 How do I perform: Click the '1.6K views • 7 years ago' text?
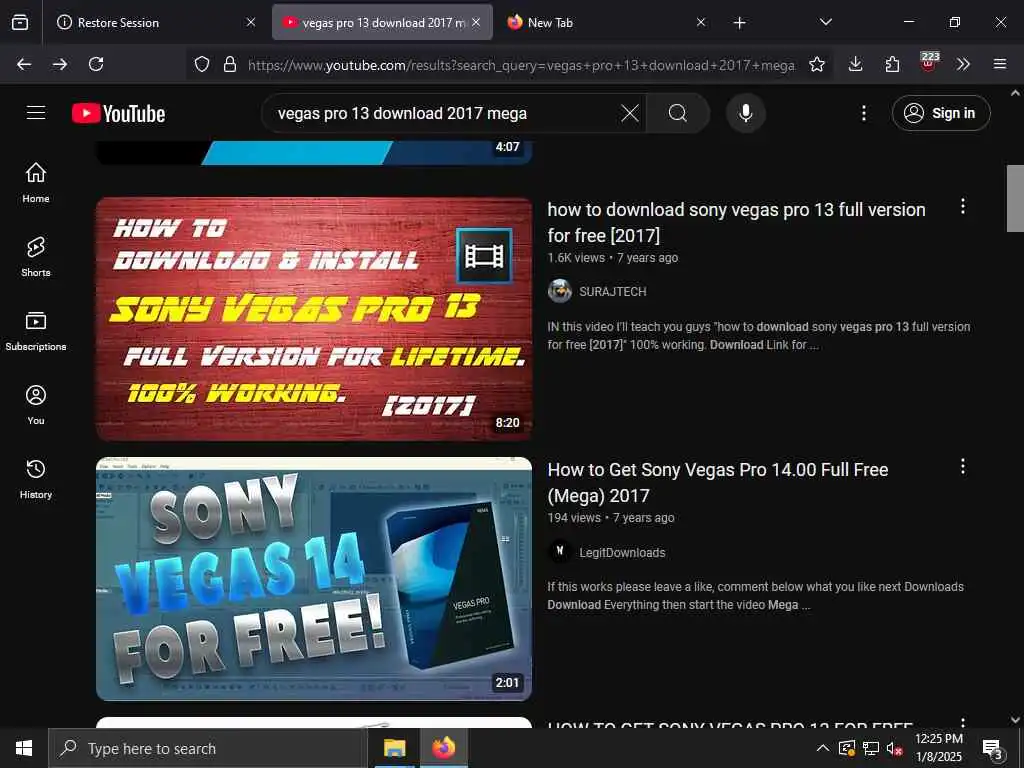click(613, 258)
